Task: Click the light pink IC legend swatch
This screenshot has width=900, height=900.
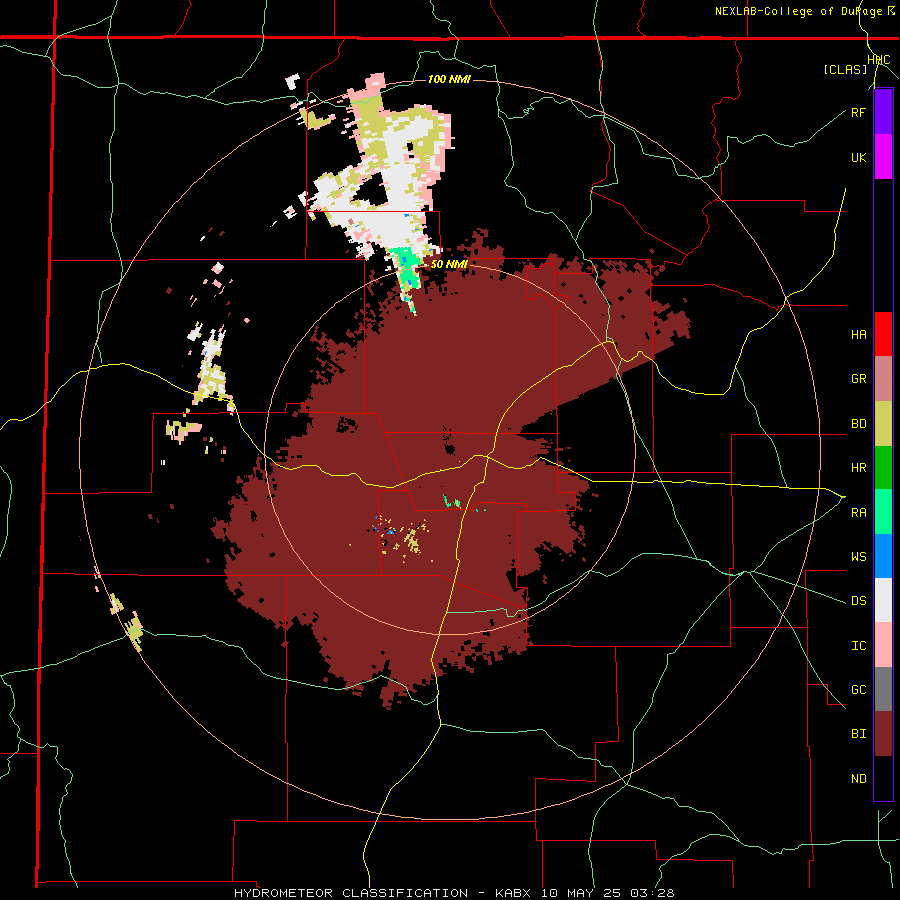Action: 883,645
